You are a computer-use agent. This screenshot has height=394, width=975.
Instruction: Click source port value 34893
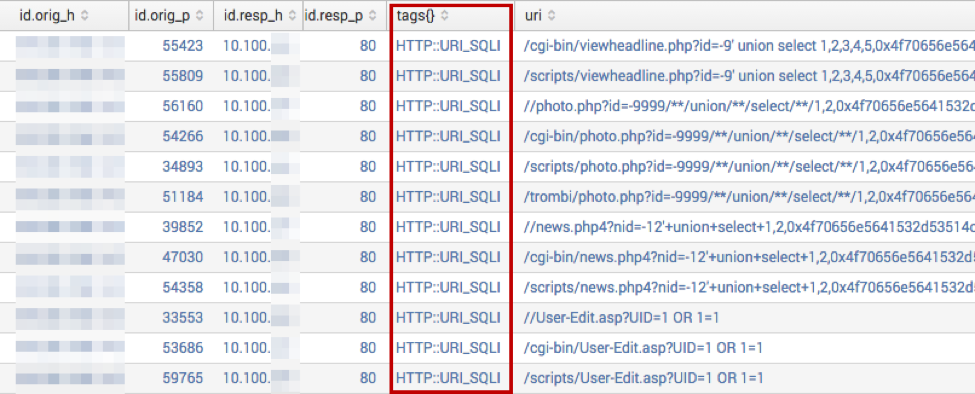[183, 167]
